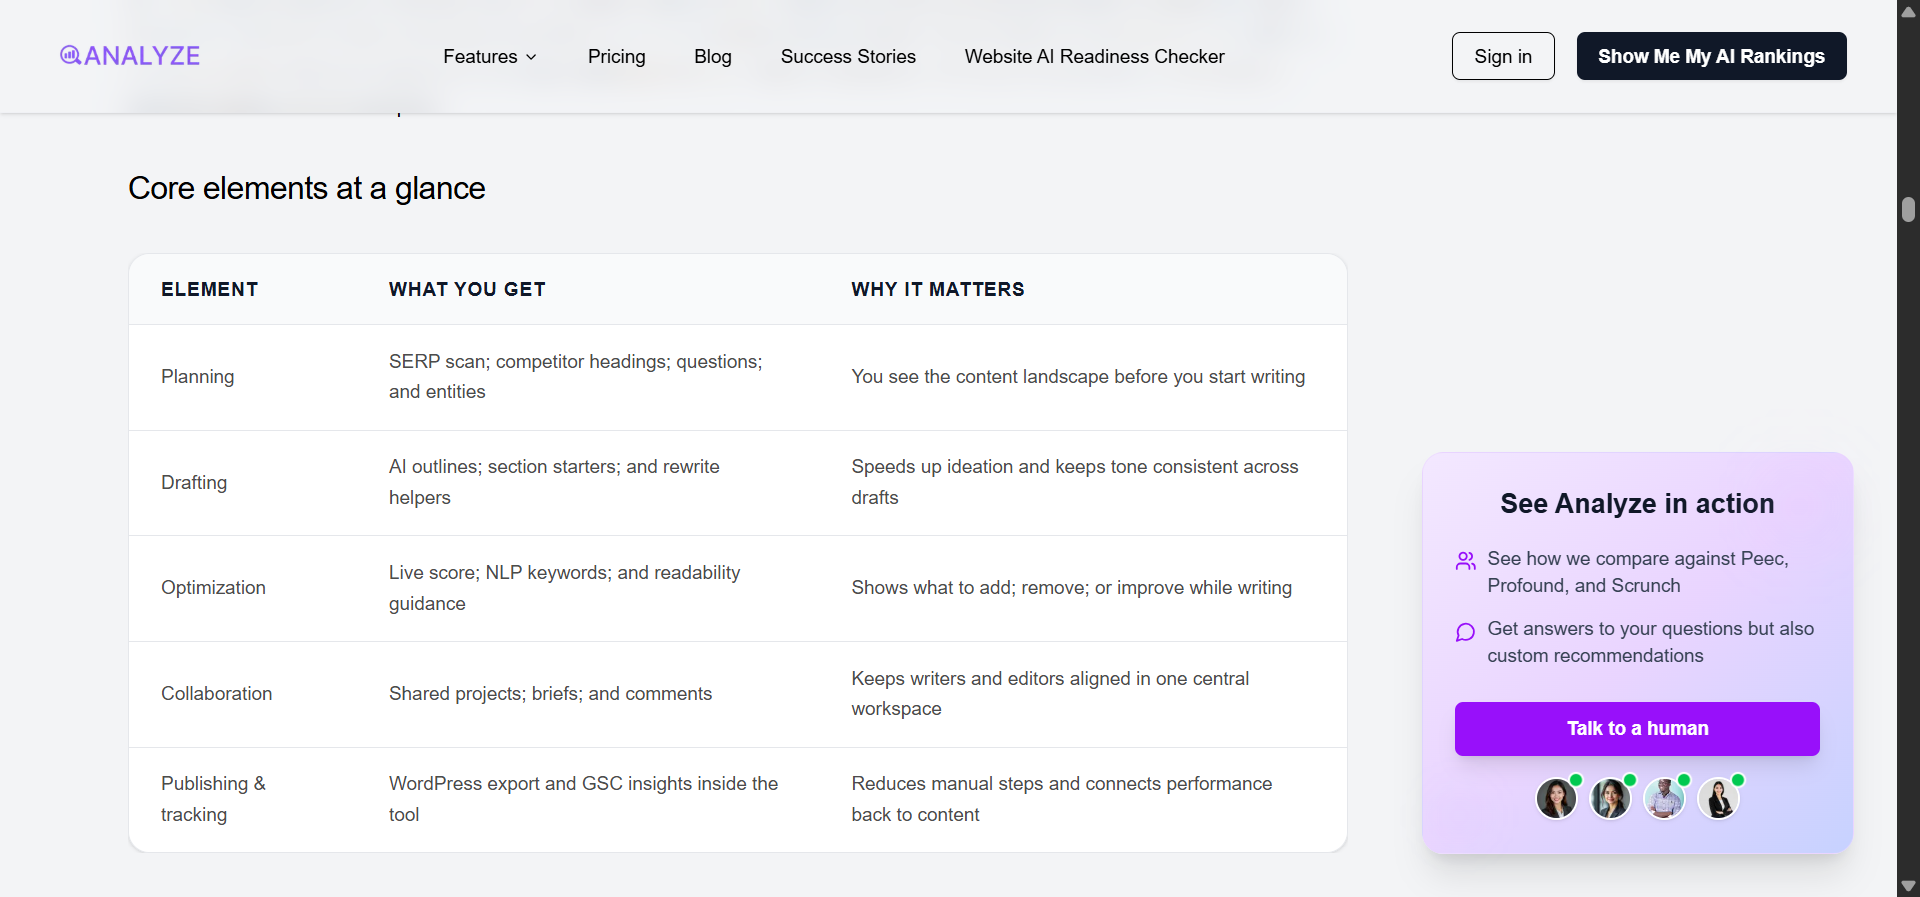Click the last avatar under Talk to a human
The image size is (1920, 897).
pos(1720,798)
